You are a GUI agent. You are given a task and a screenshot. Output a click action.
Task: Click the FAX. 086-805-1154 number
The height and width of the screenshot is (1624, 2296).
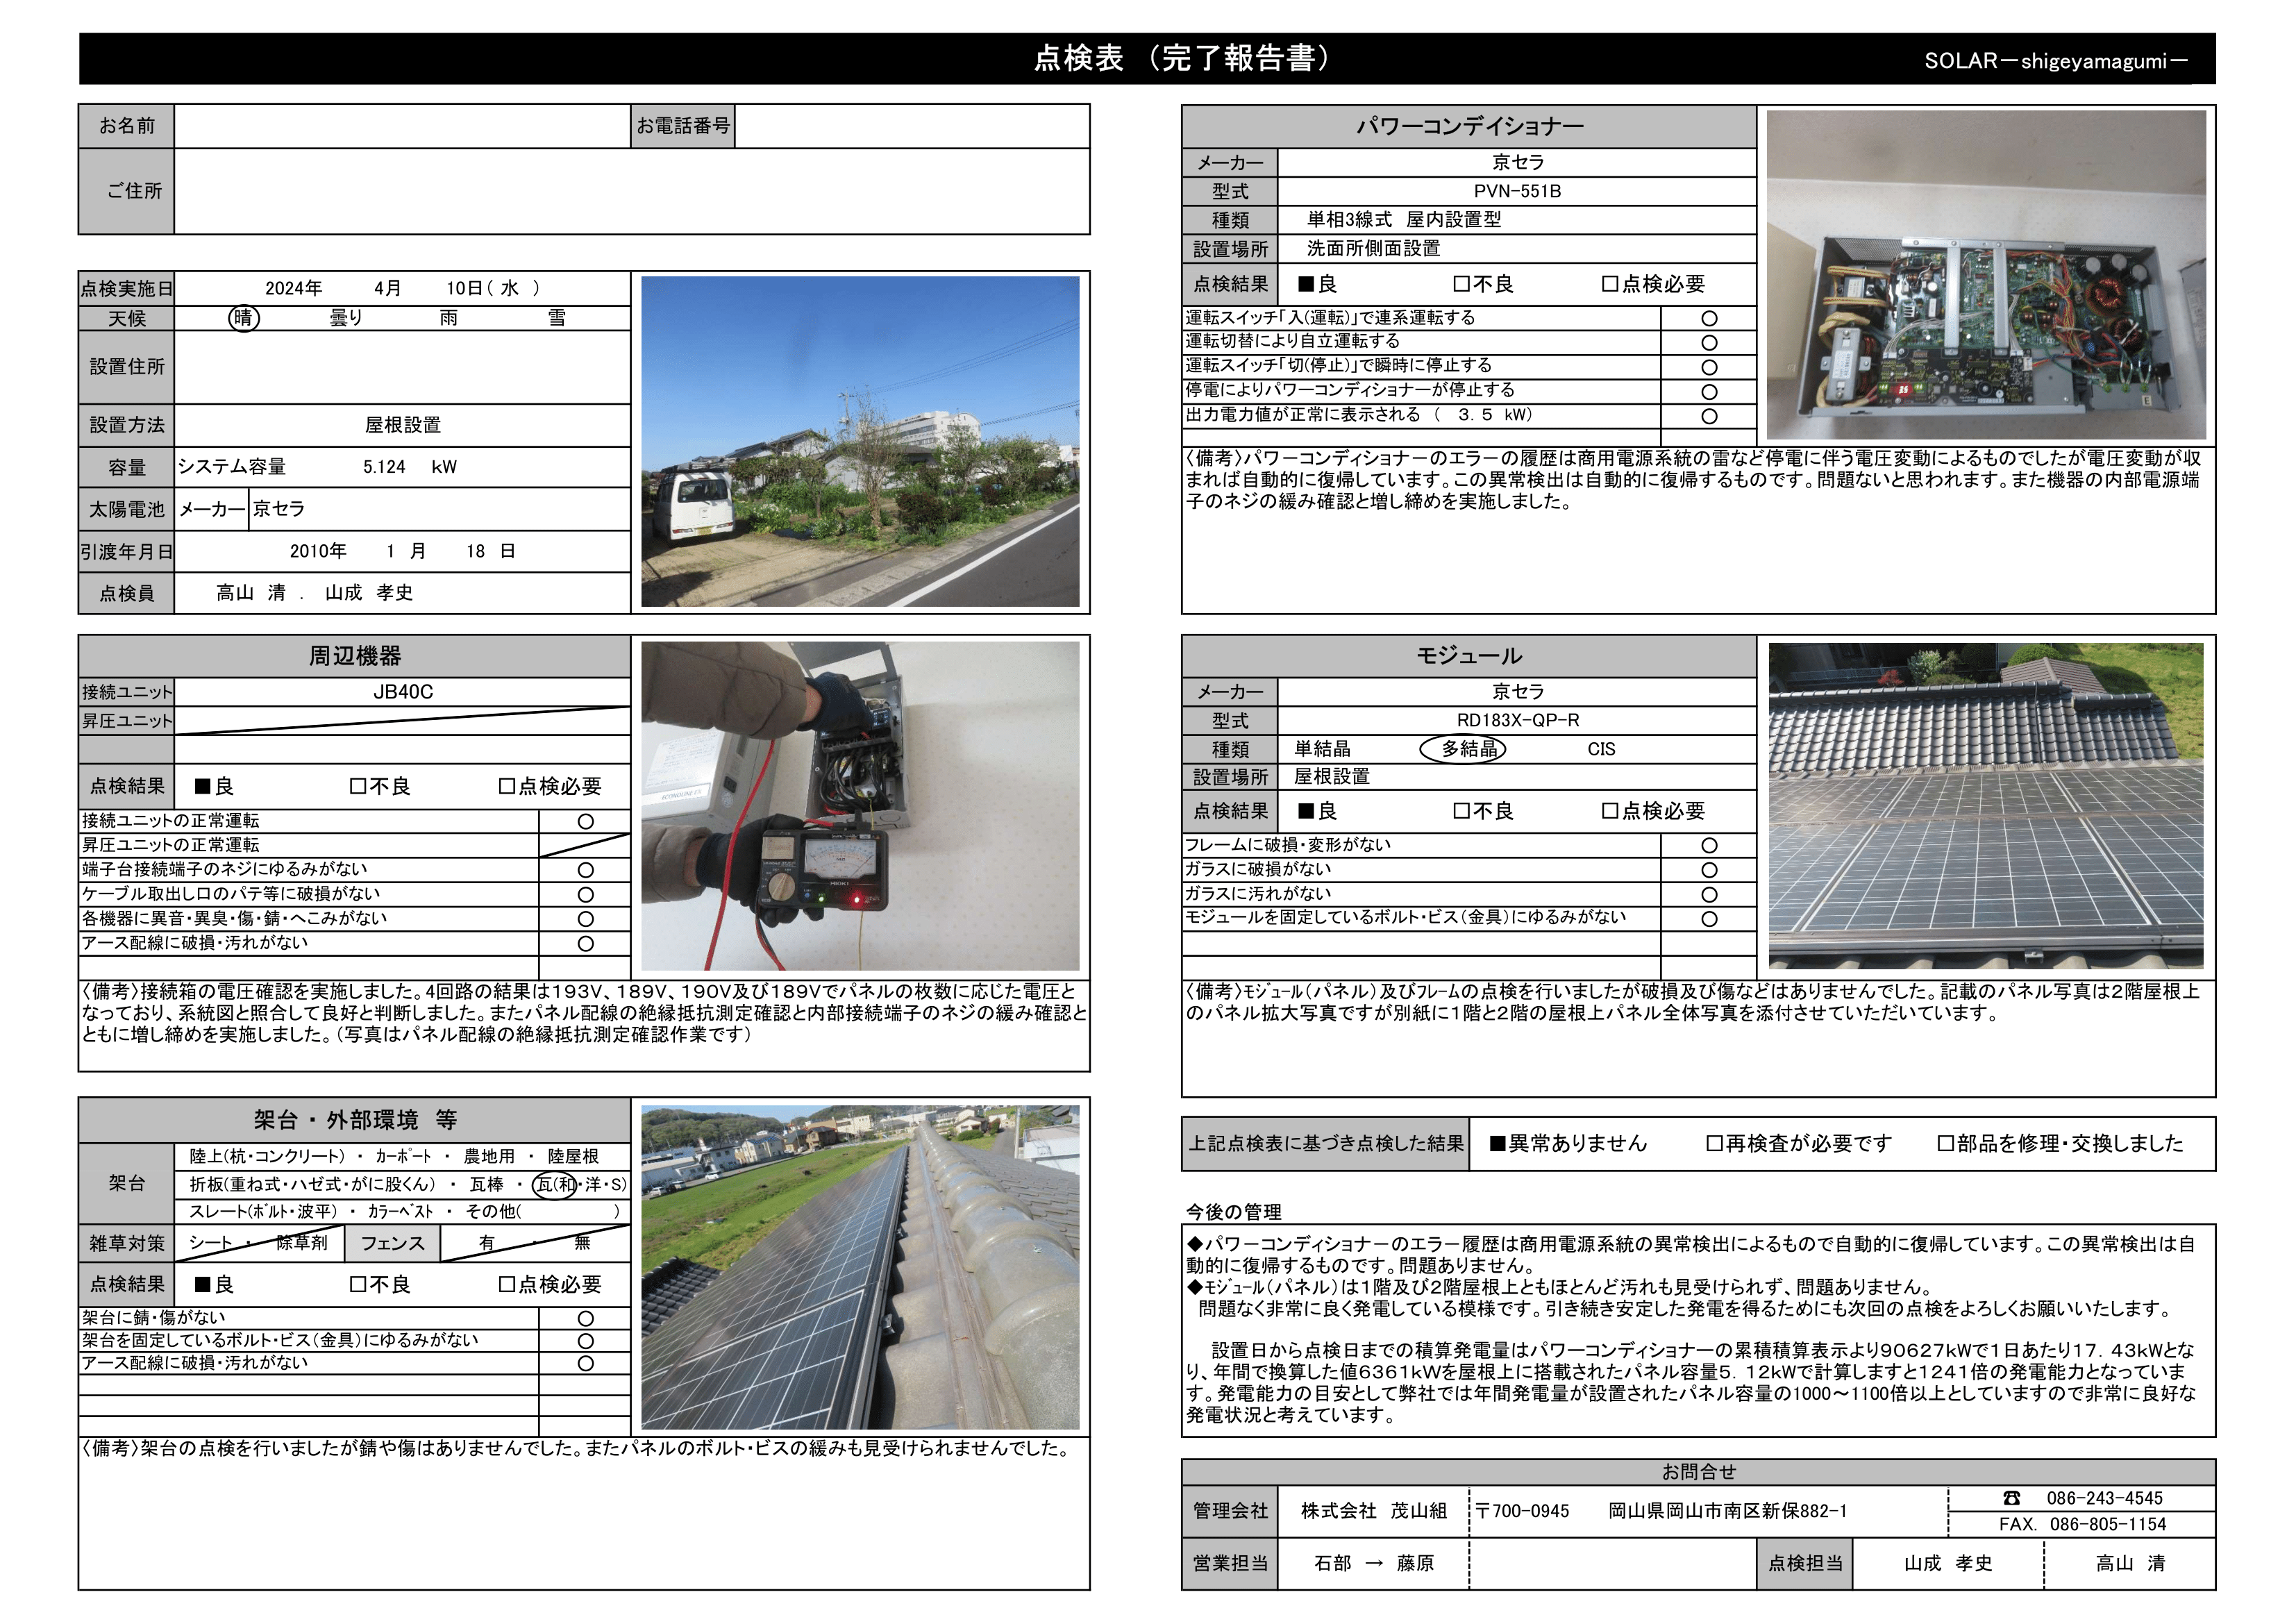point(2082,1524)
